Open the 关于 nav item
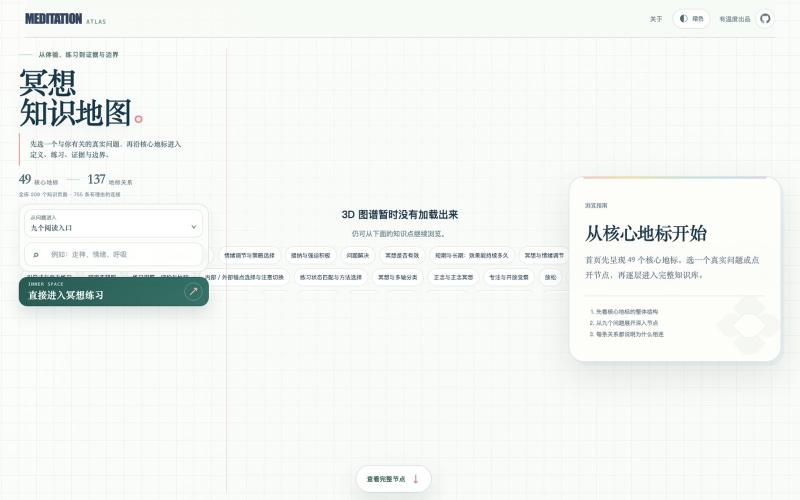 tap(656, 19)
